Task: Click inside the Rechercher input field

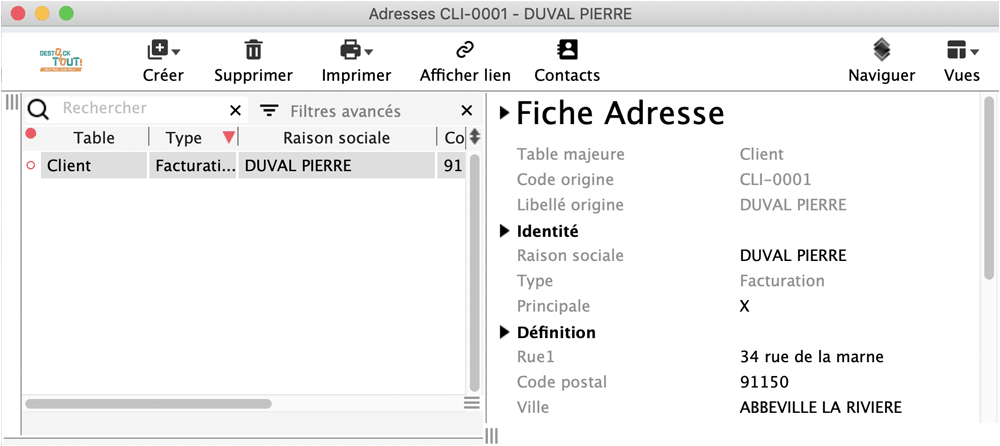Action: point(142,108)
